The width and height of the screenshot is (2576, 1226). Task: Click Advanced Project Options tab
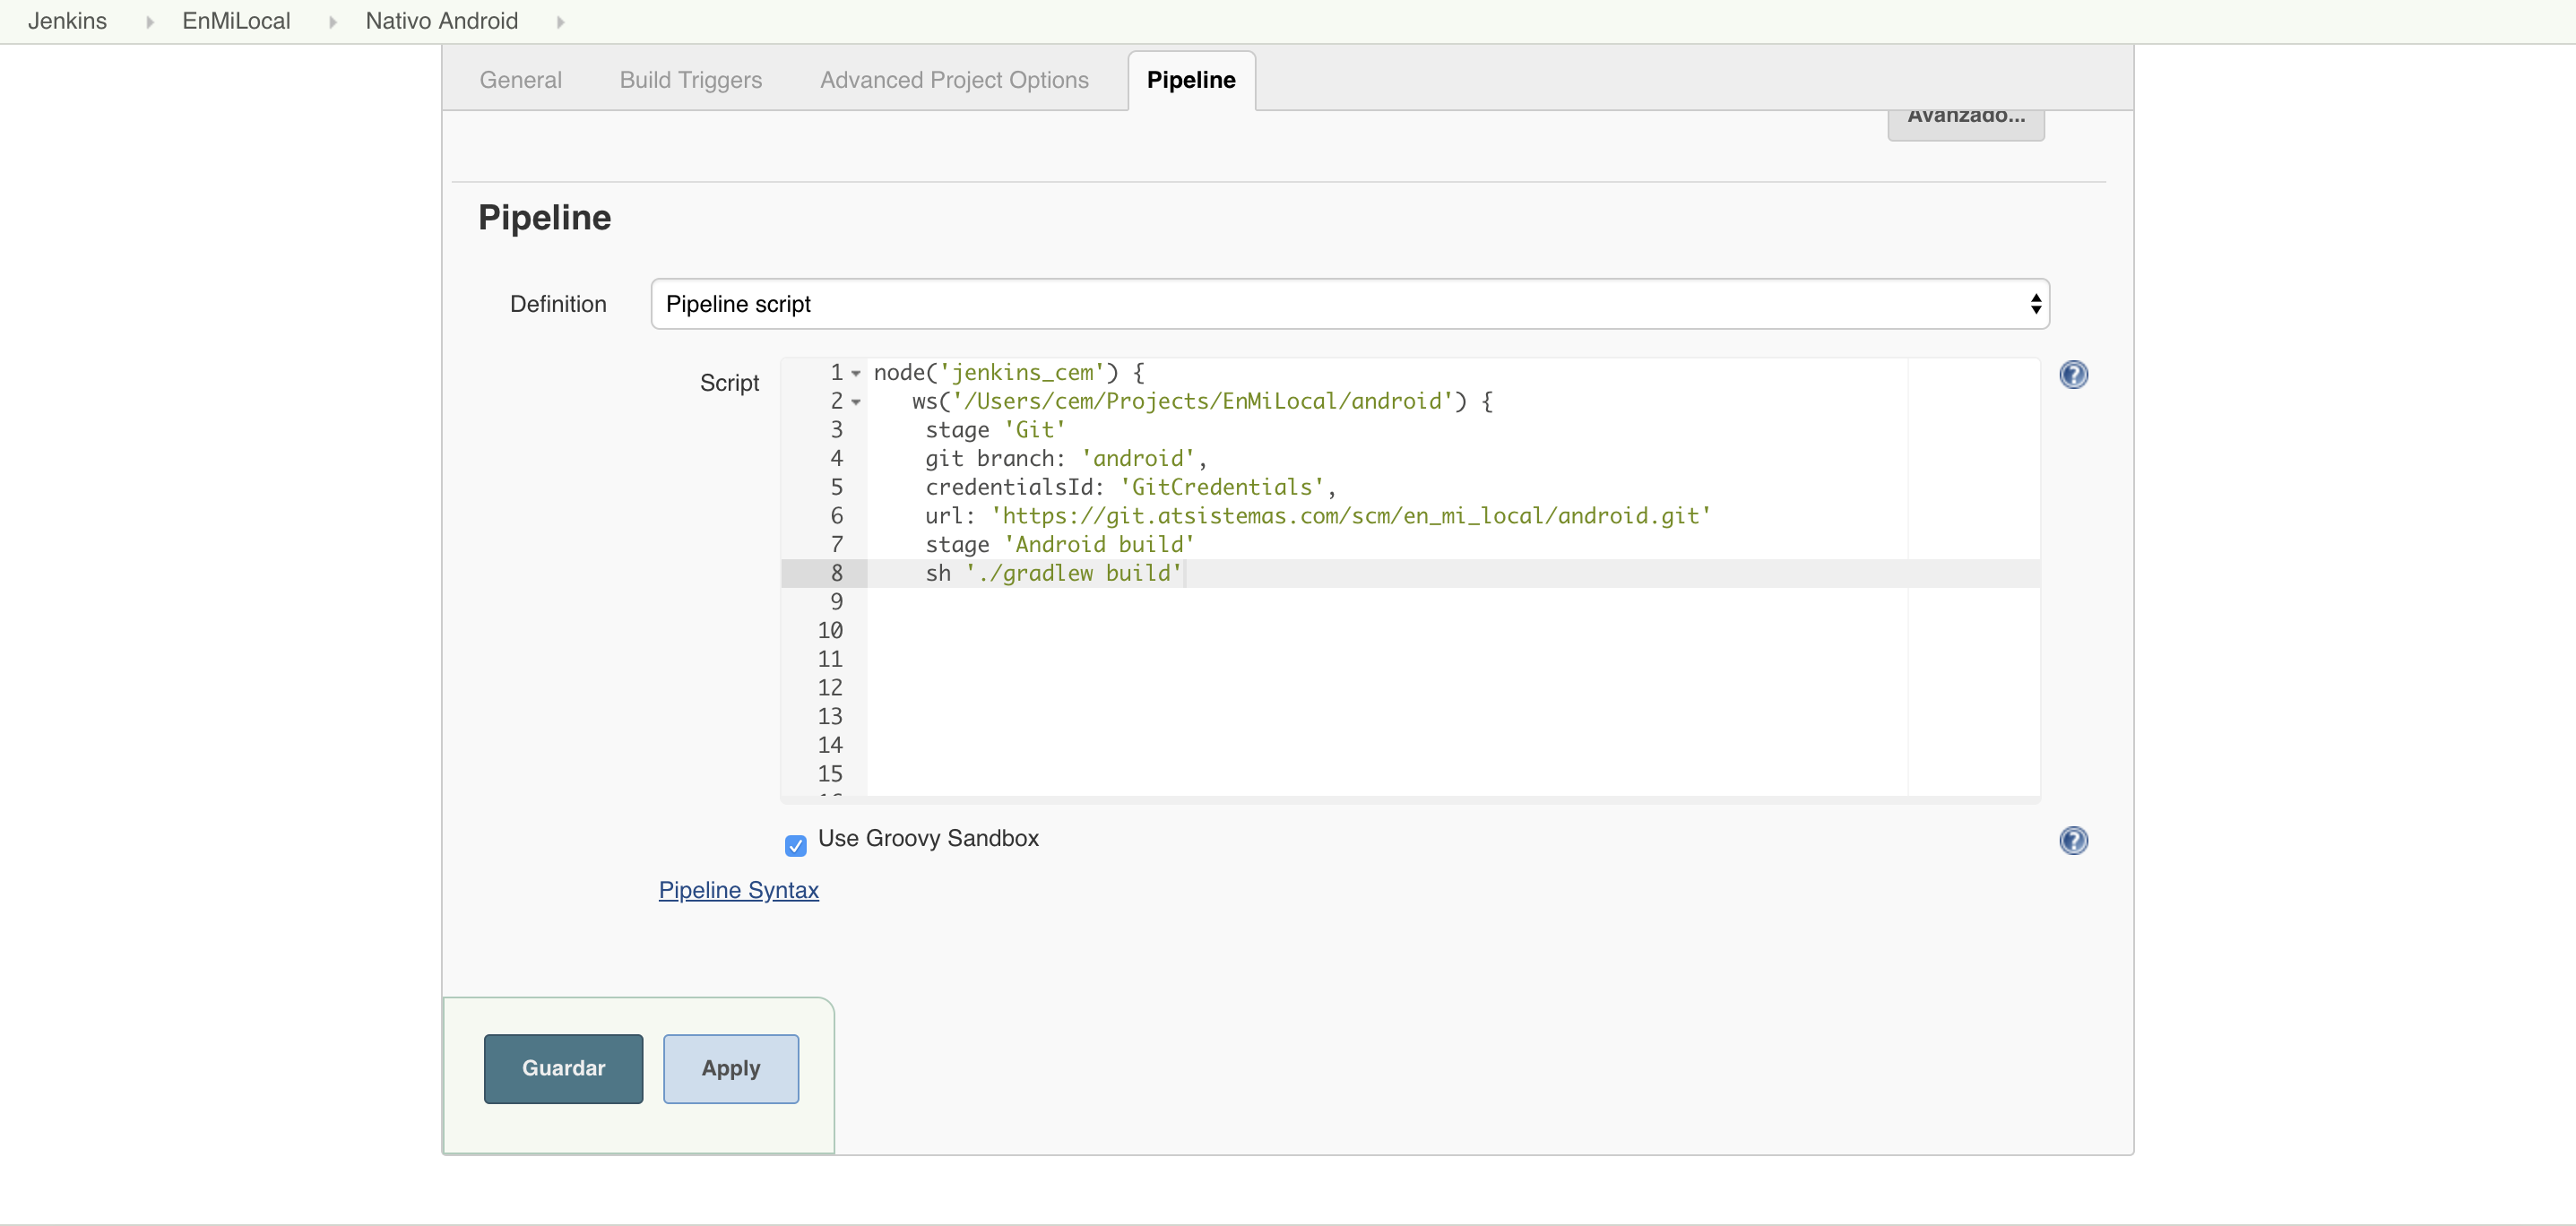pos(953,79)
